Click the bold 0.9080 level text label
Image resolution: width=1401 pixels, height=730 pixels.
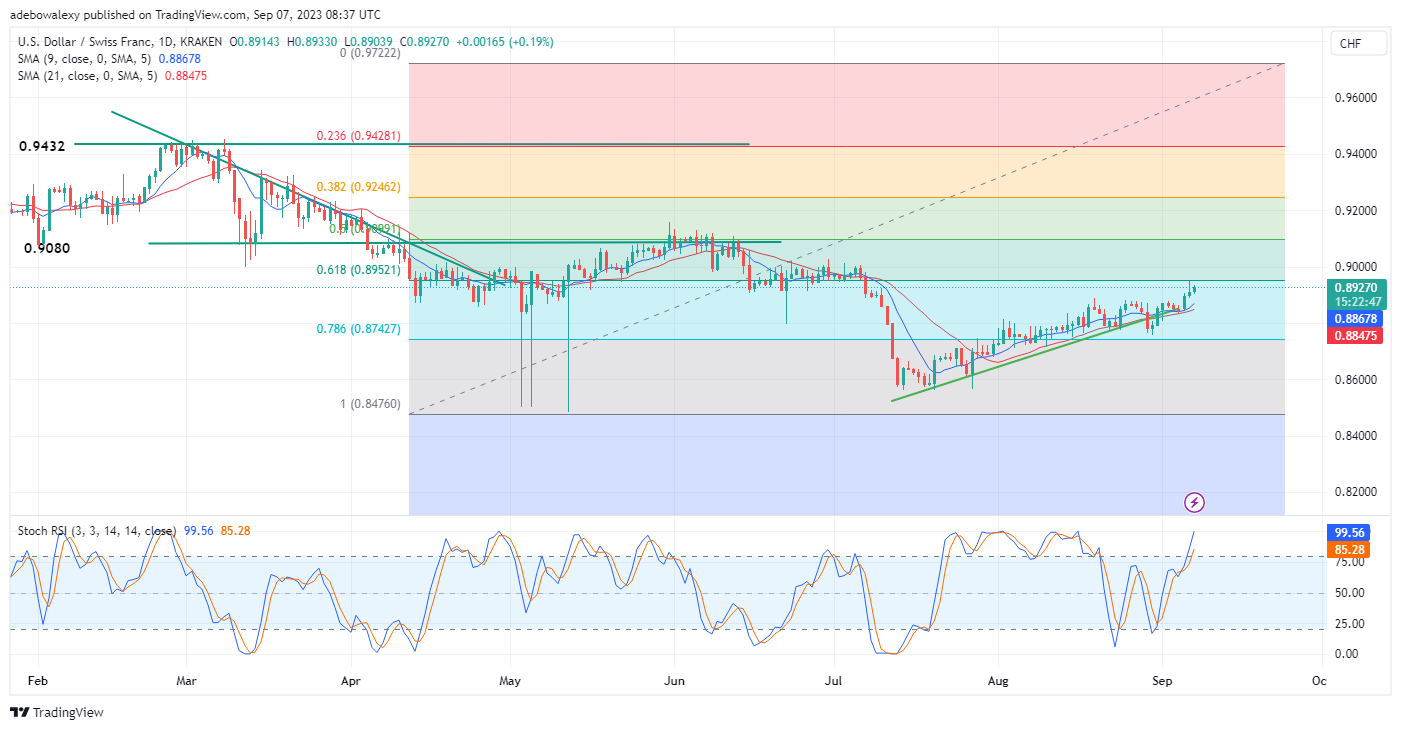47,247
